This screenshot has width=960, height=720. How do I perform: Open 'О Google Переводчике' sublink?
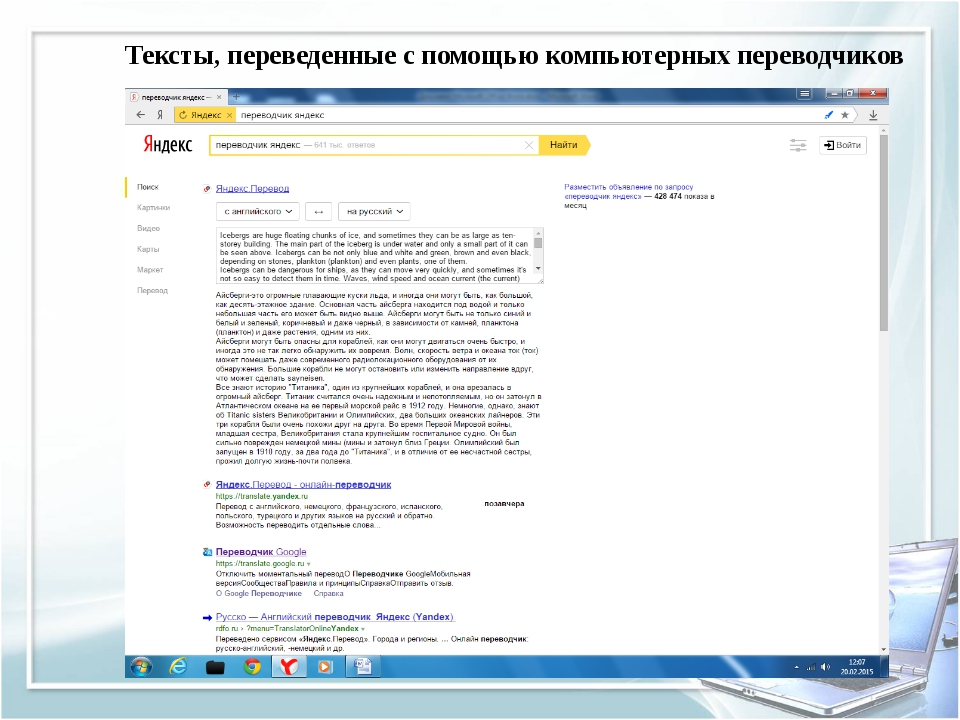pyautogui.click(x=258, y=593)
